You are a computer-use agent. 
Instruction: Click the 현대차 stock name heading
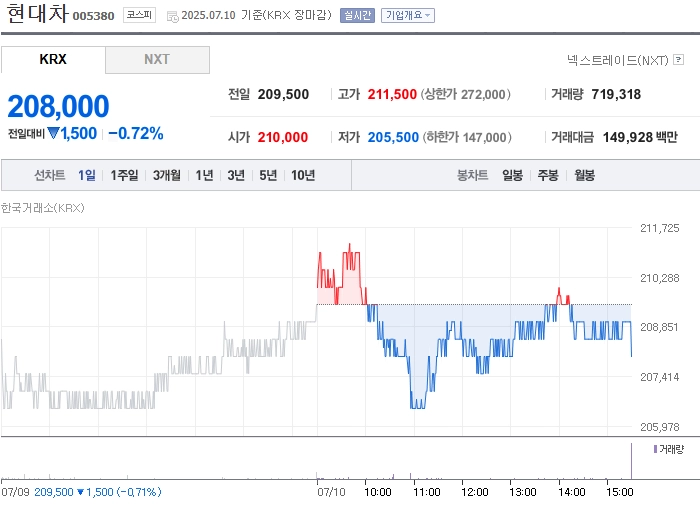click(38, 13)
